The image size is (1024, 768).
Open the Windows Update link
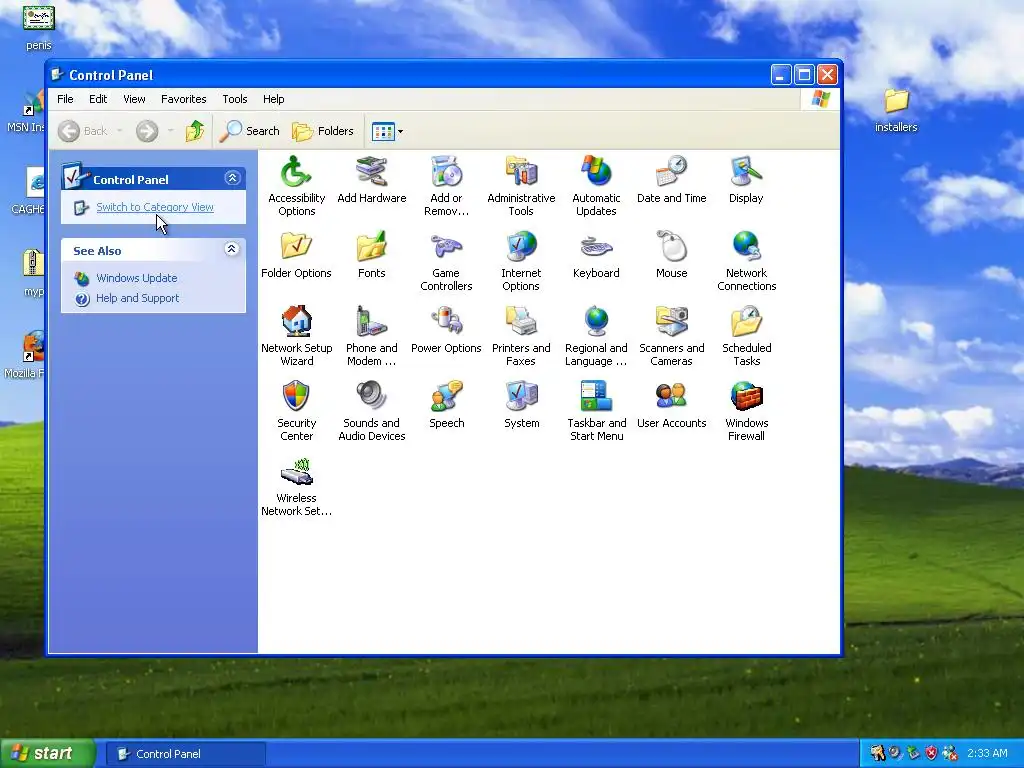click(136, 278)
